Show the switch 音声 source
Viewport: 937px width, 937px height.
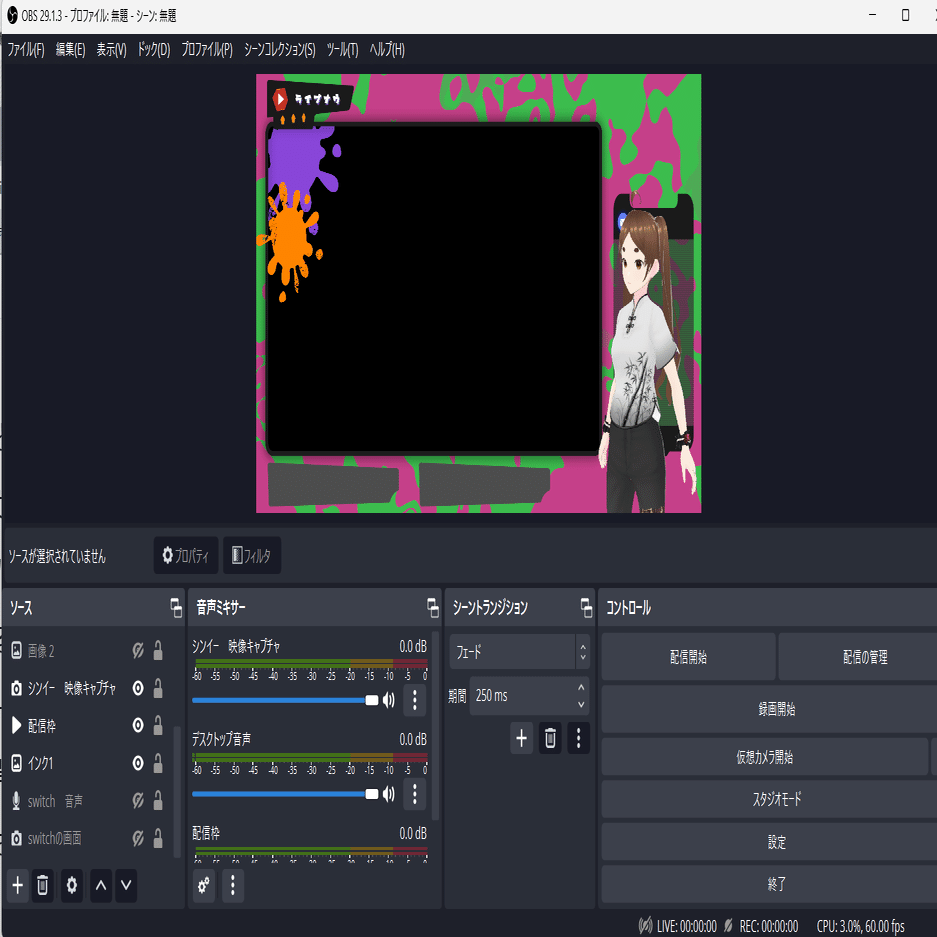(x=138, y=801)
